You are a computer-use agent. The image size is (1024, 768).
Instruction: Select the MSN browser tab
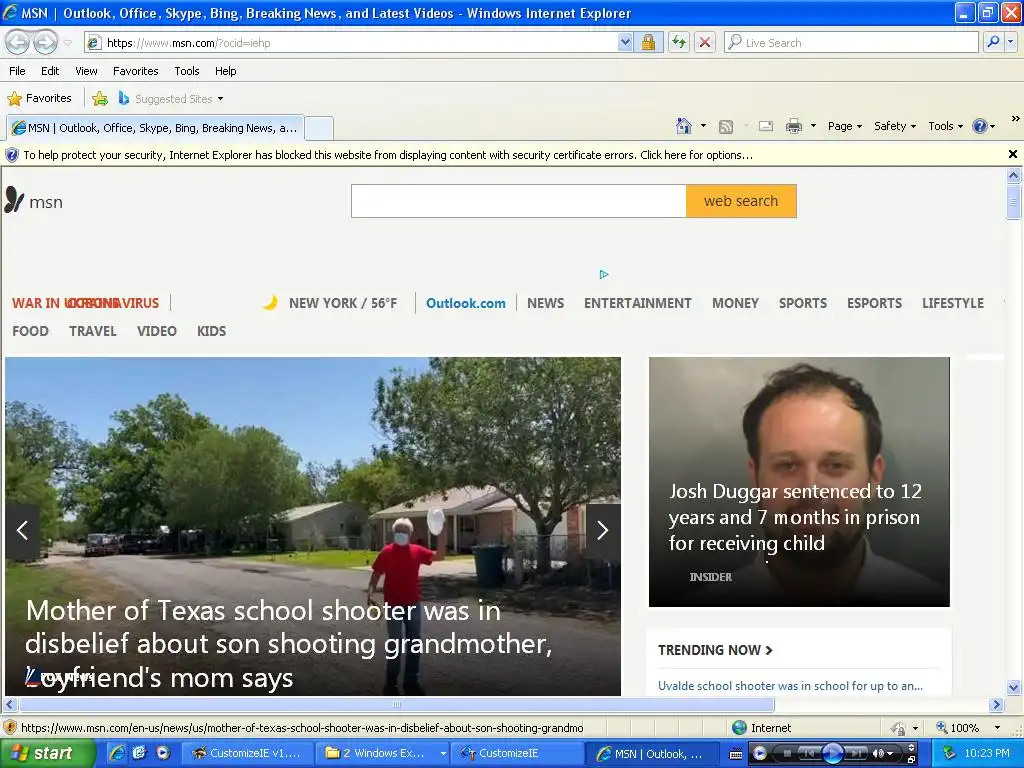(x=155, y=128)
